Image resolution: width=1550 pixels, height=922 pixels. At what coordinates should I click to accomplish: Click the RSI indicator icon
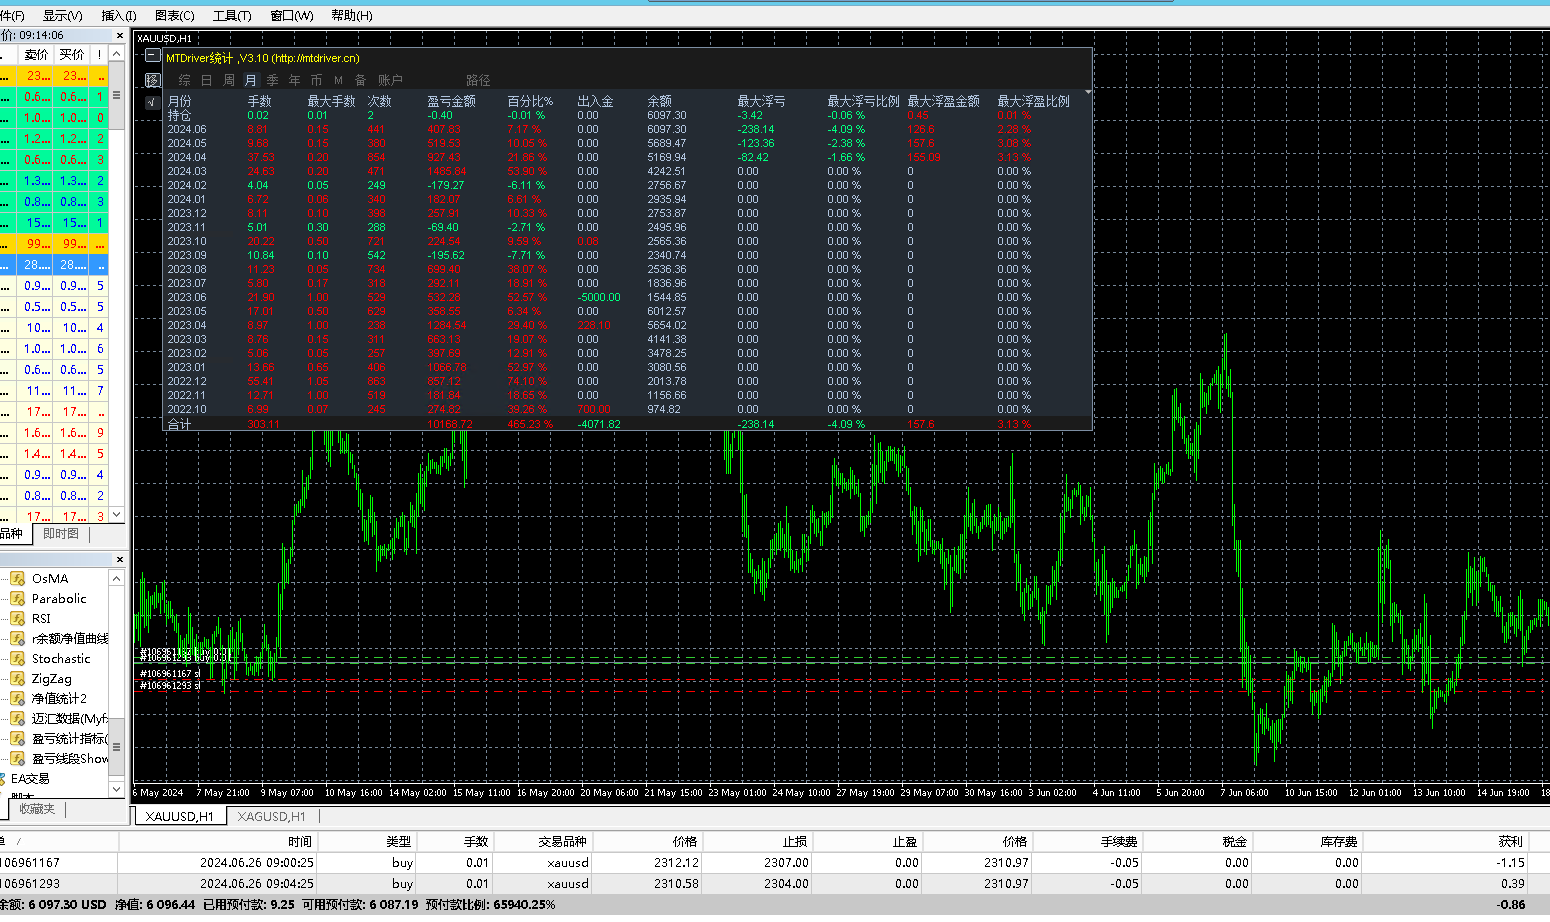[17, 618]
